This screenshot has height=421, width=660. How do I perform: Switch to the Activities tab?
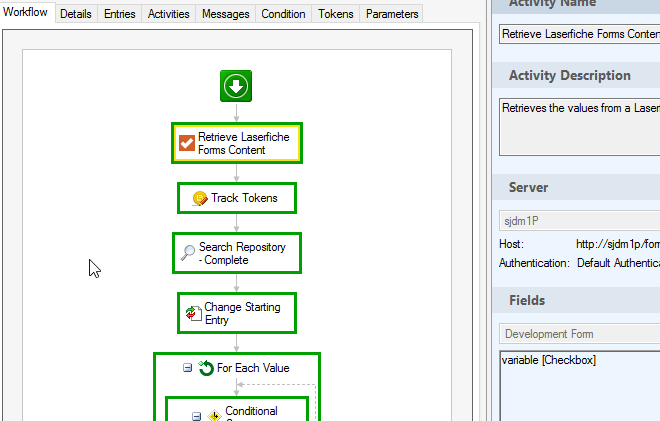(168, 14)
